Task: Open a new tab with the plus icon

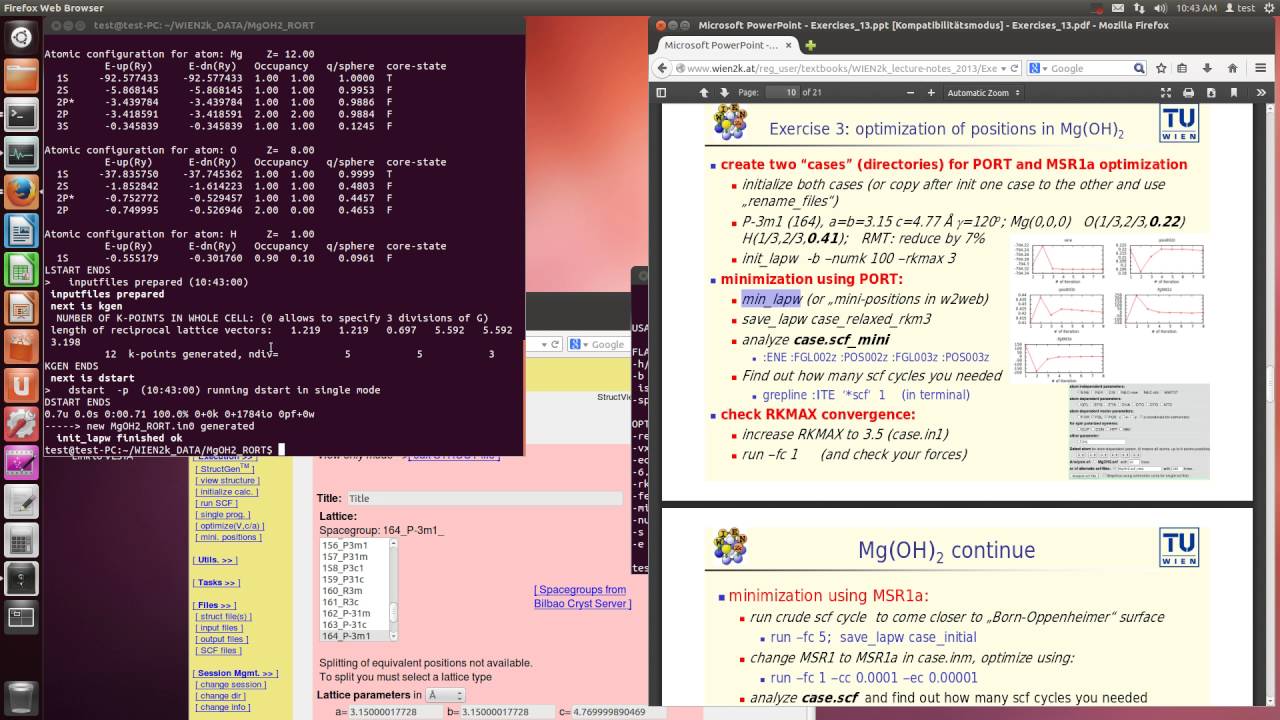Action: point(810,45)
